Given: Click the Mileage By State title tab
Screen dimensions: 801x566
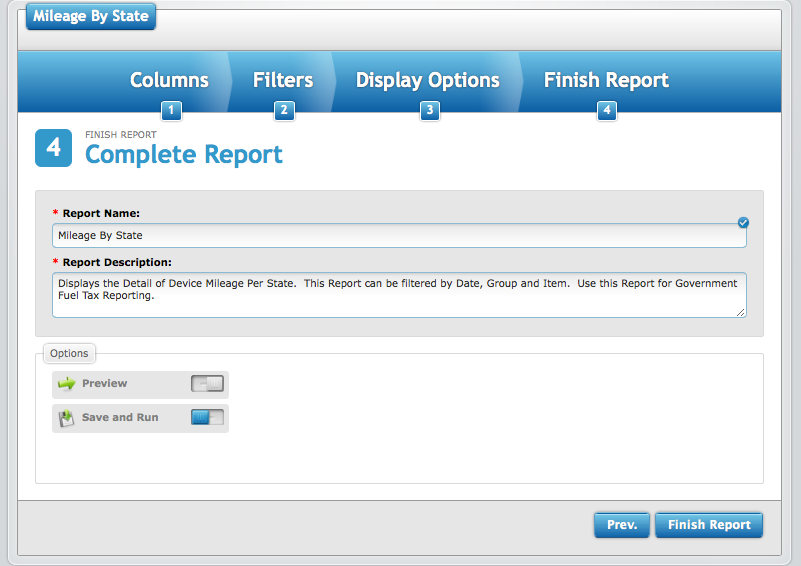Looking at the screenshot, I should 91,16.
